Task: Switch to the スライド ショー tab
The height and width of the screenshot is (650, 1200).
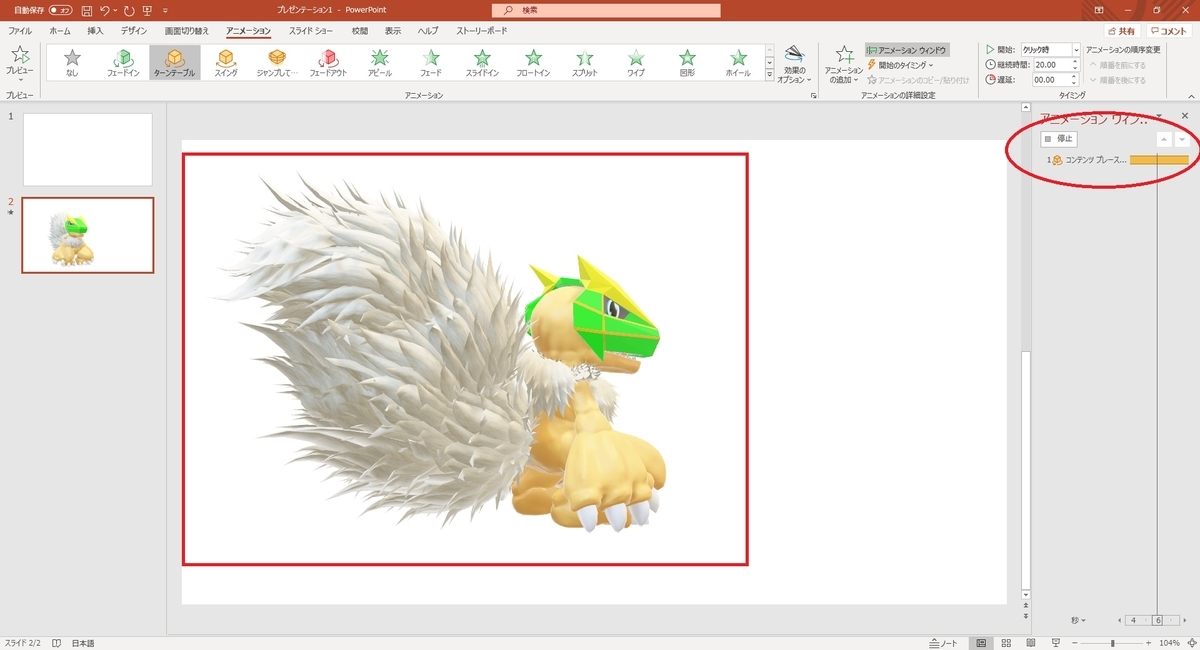Action: point(311,31)
